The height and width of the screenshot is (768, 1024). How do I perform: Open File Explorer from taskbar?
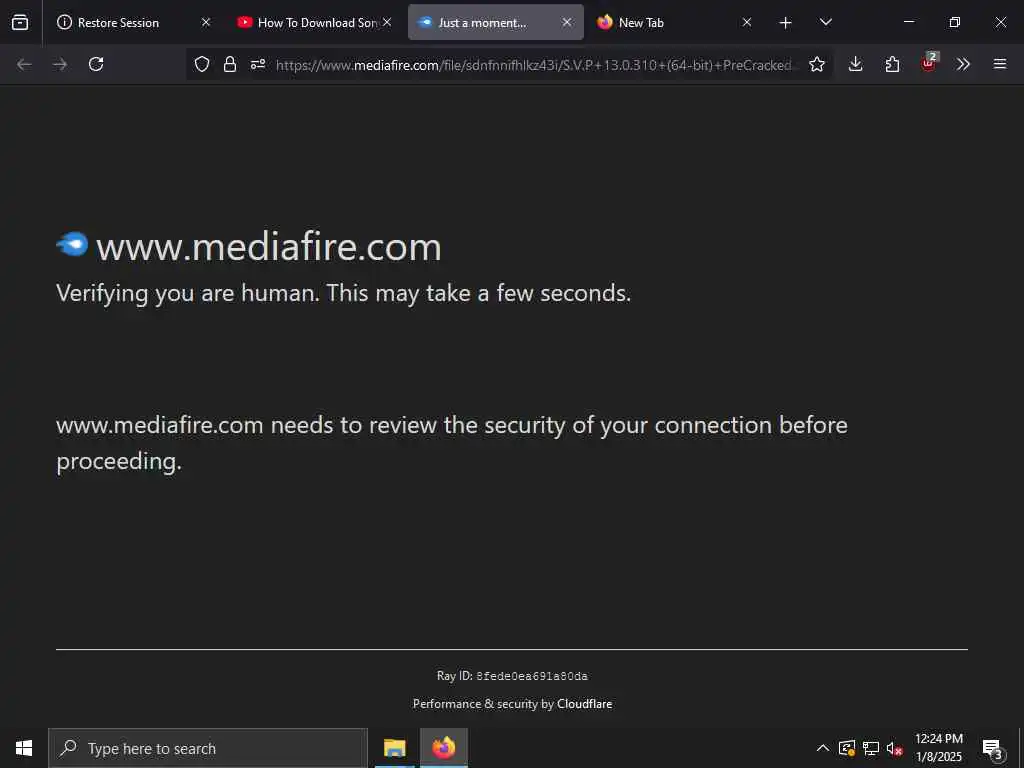394,748
